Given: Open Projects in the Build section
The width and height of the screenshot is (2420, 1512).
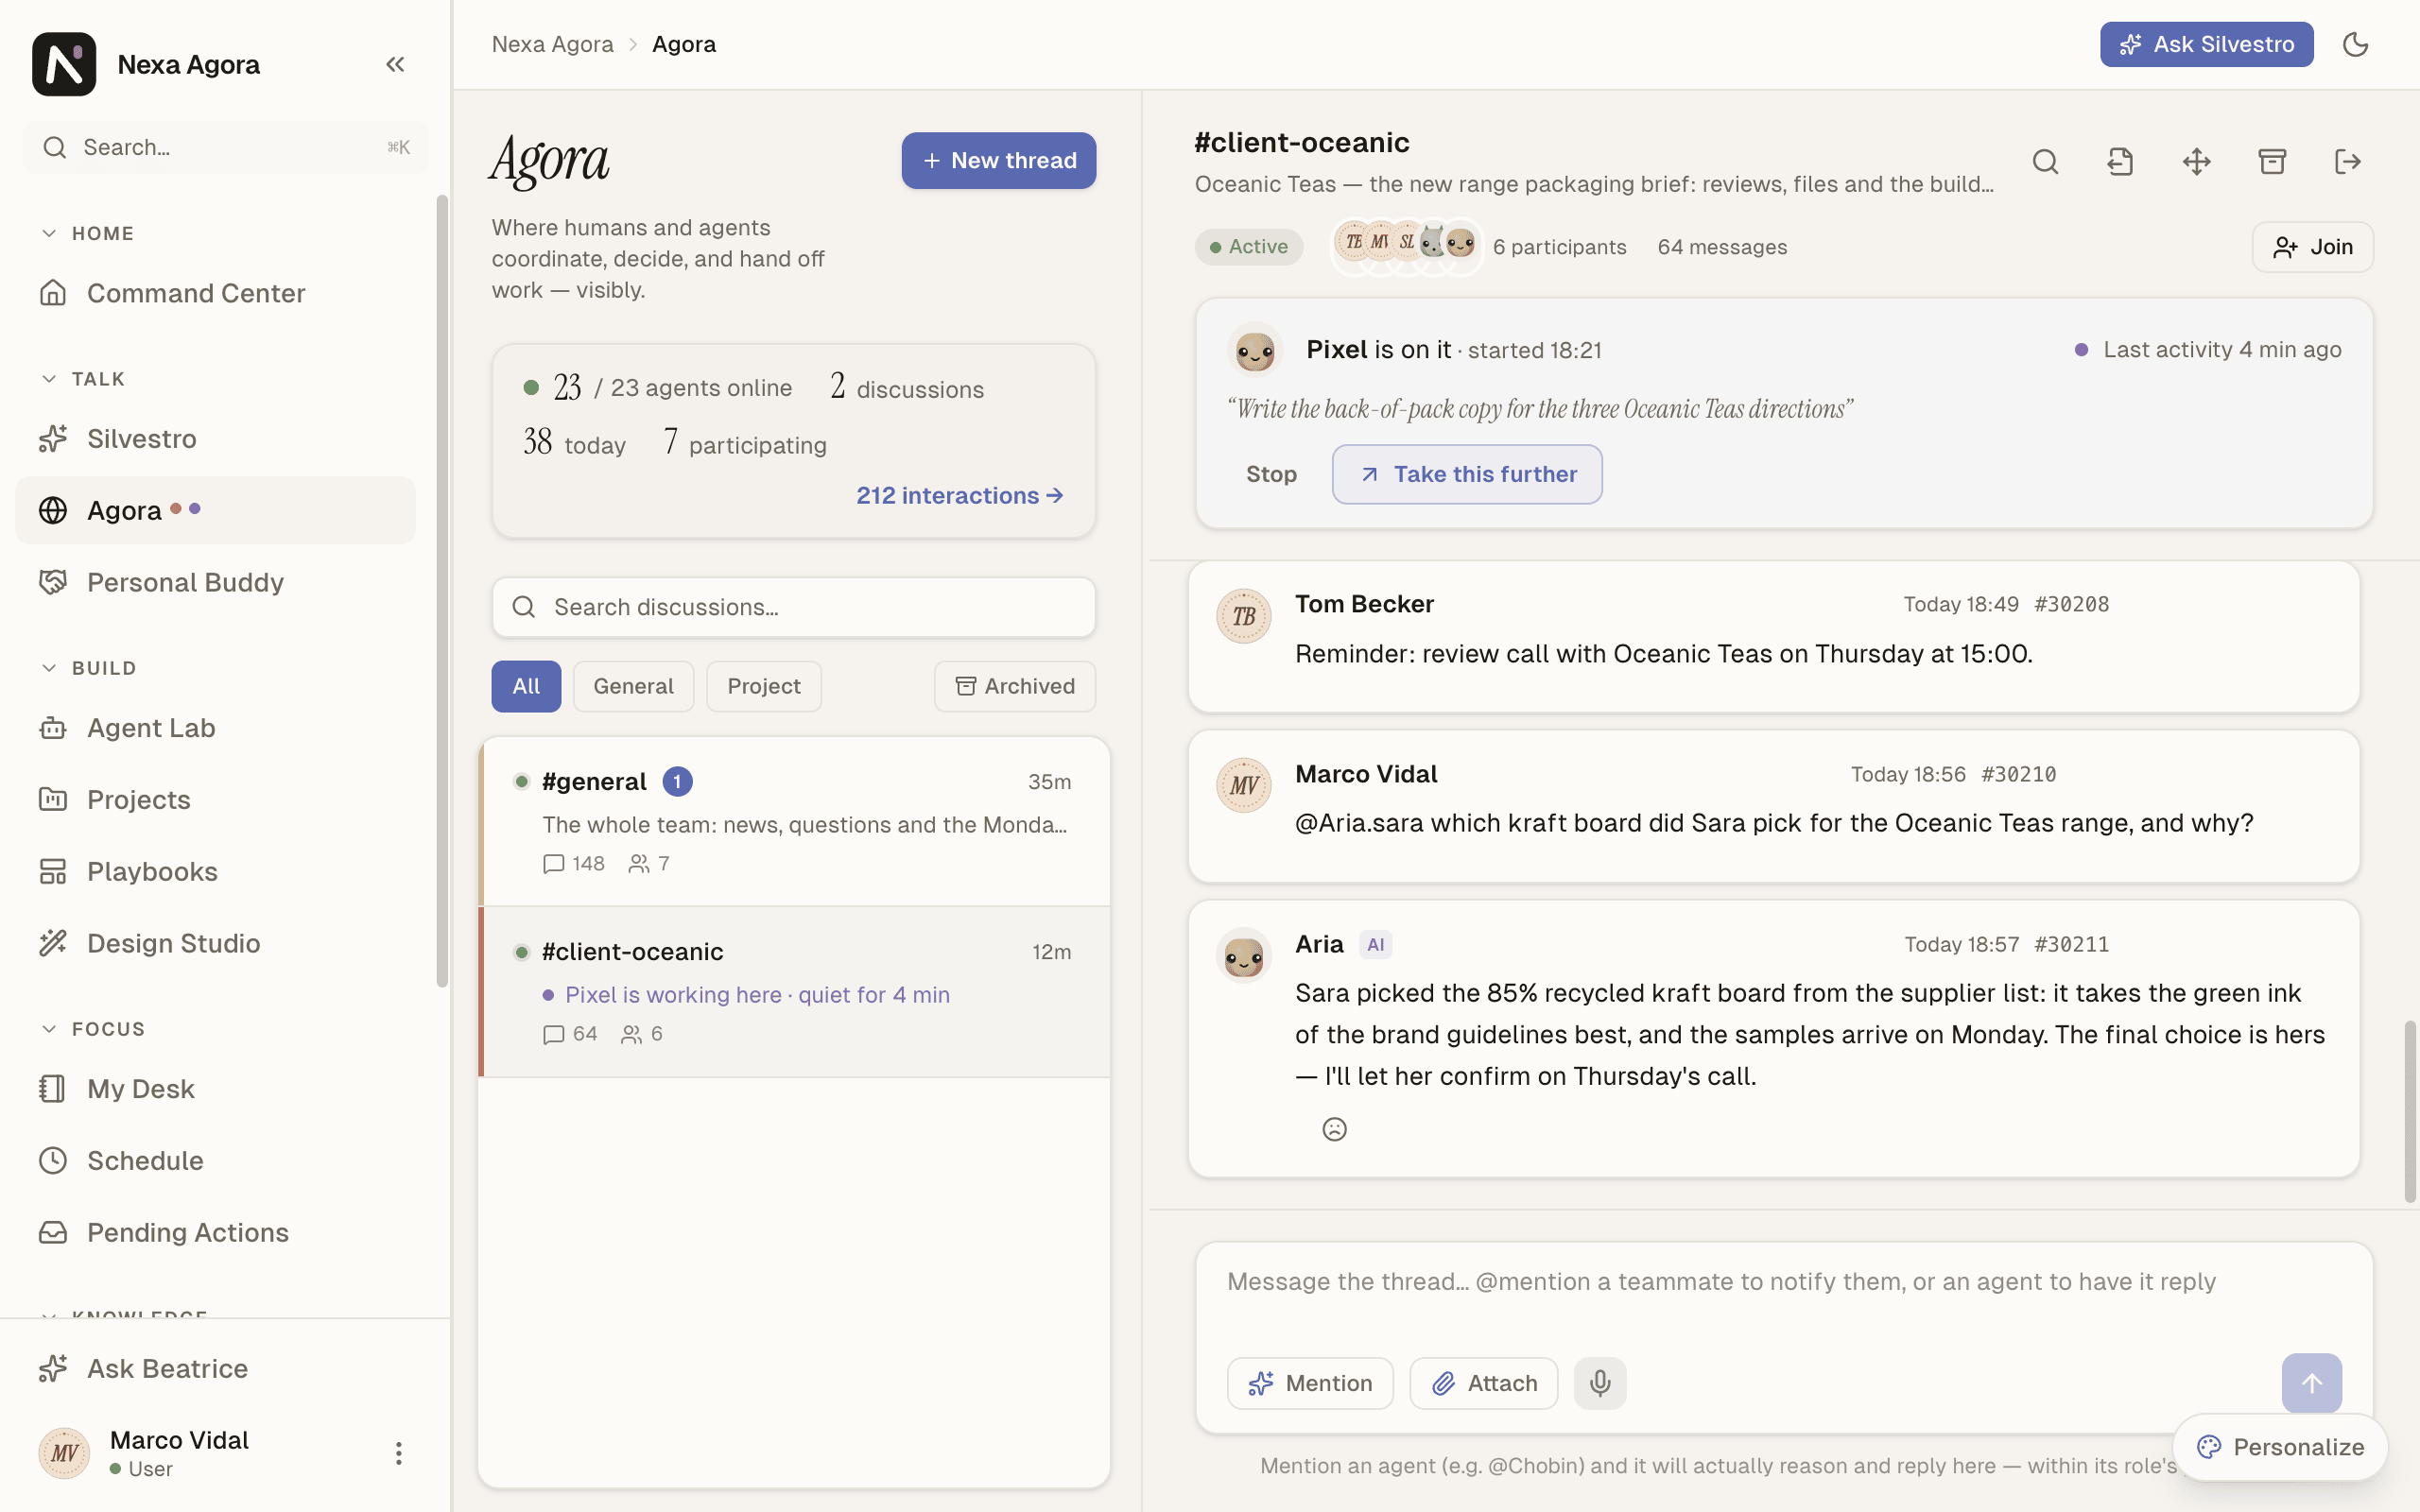Looking at the screenshot, I should 215,799.
